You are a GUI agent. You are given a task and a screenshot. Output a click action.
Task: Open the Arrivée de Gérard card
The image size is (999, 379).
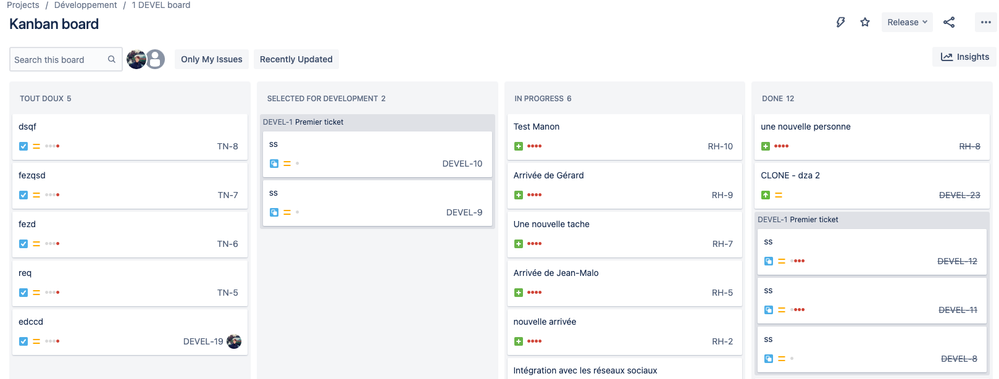(x=624, y=185)
